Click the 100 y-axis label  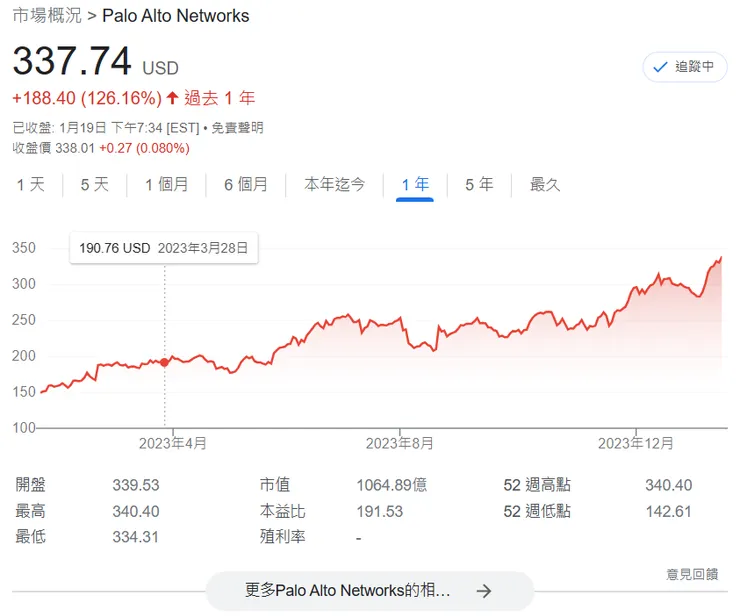[24, 428]
